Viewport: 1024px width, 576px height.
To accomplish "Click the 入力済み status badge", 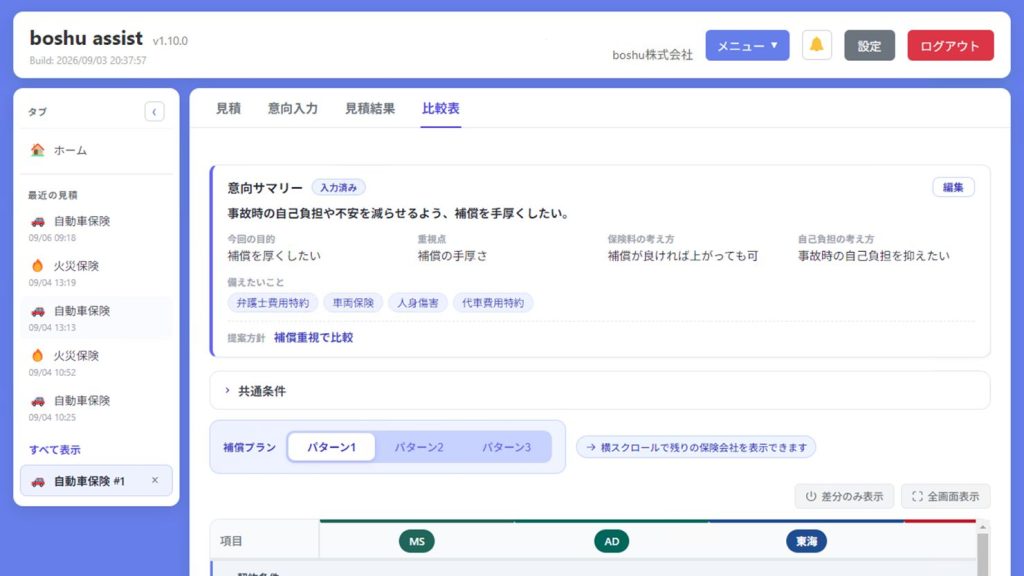I will tap(338, 187).
